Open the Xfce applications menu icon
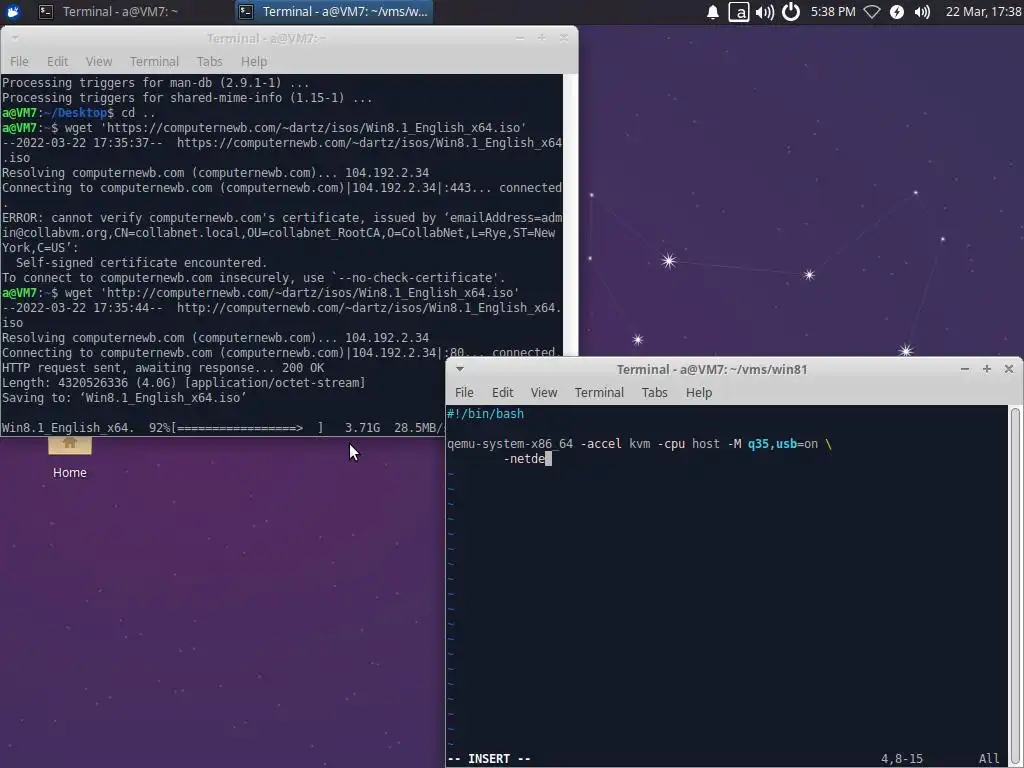The image size is (1024, 768). (x=12, y=12)
